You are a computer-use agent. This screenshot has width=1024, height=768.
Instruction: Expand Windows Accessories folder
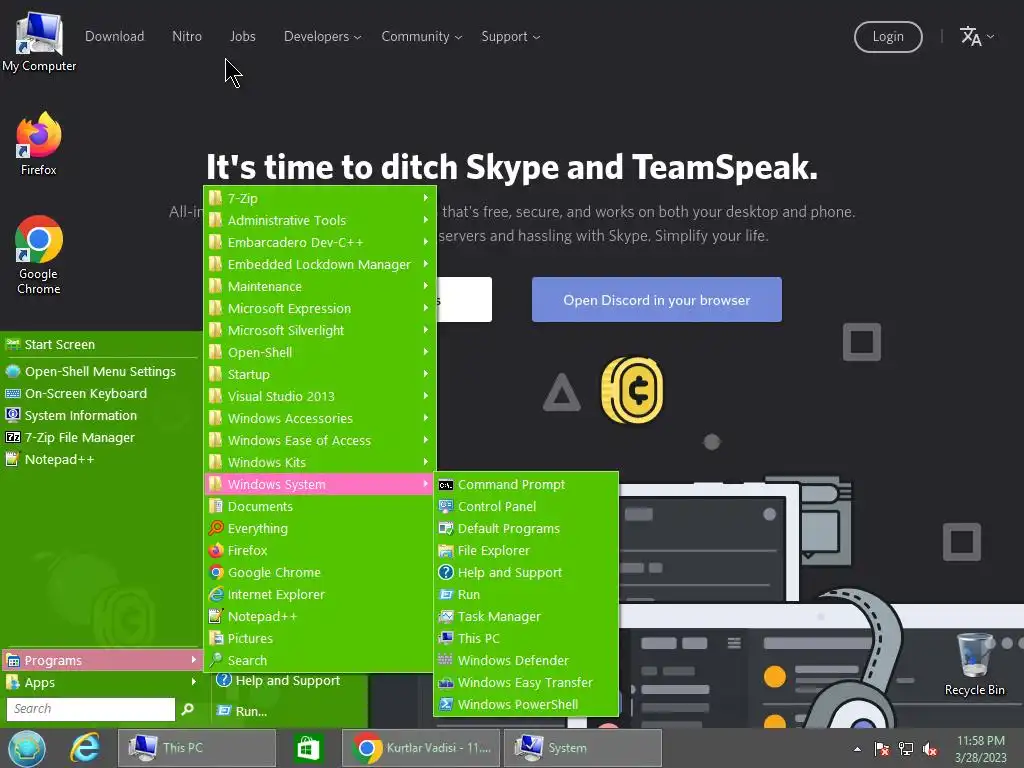point(319,419)
